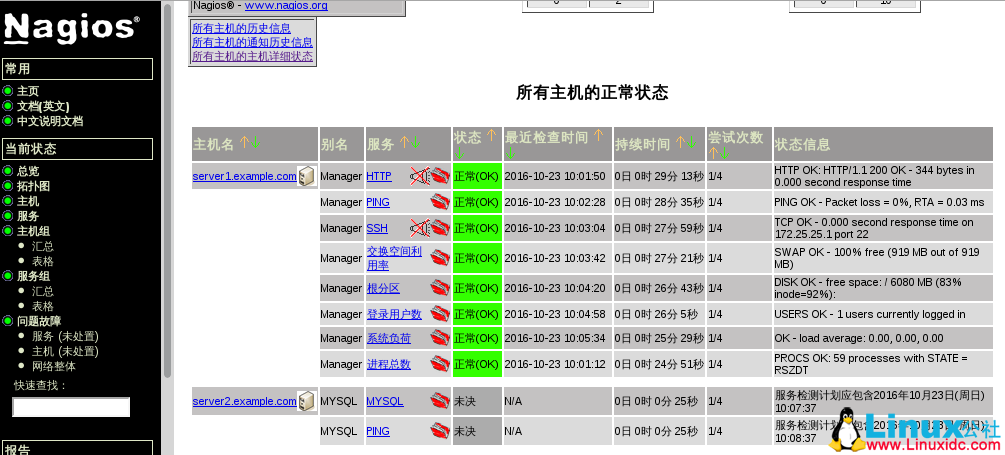The image size is (1005, 455).
Task: Click the red icon in the MYSQL service row
Action: point(440,402)
